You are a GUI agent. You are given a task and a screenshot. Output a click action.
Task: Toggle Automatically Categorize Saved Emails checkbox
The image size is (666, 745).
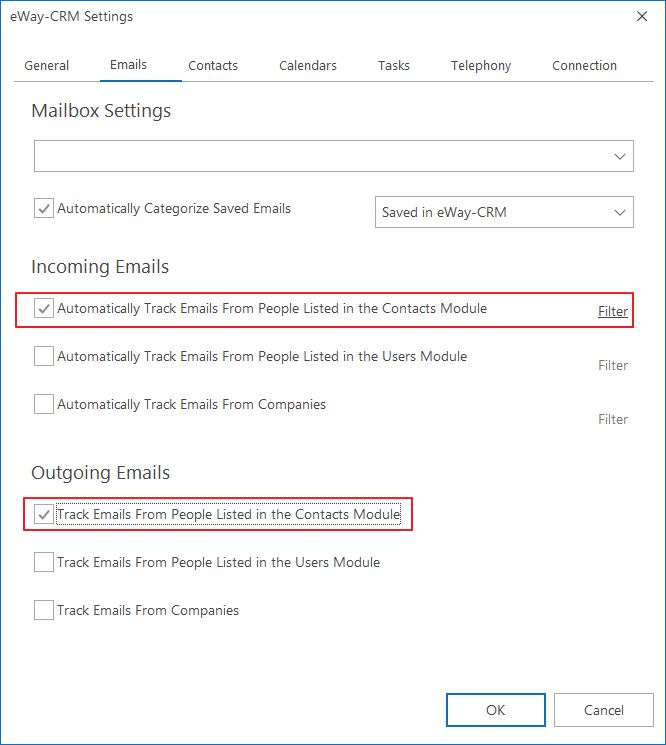coord(44,209)
